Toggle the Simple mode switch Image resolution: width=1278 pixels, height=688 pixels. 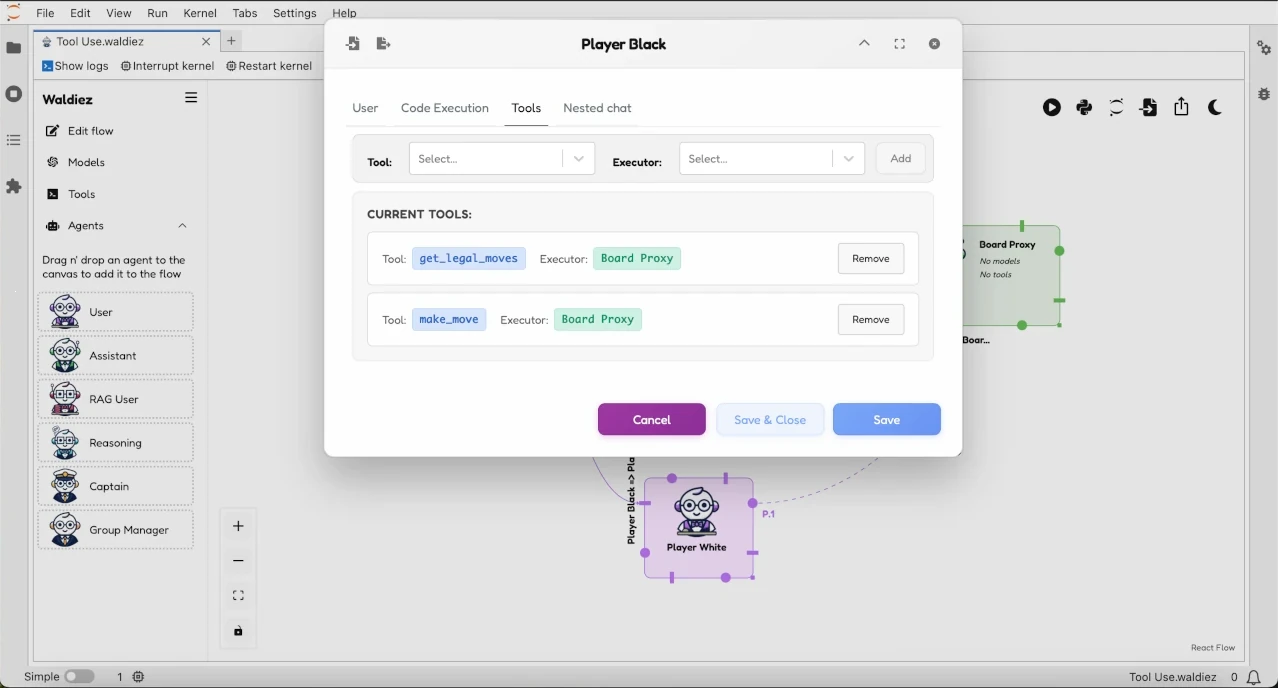(x=79, y=677)
